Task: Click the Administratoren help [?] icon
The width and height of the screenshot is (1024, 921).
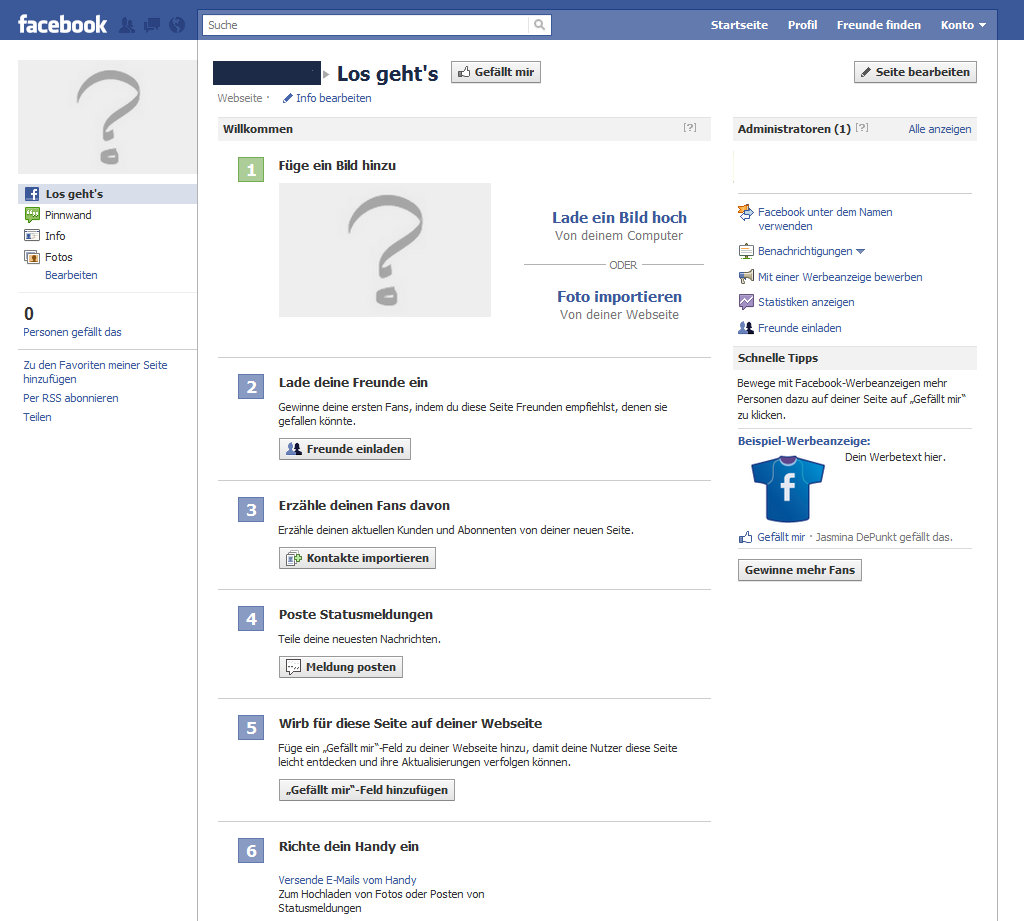Action: [x=862, y=127]
